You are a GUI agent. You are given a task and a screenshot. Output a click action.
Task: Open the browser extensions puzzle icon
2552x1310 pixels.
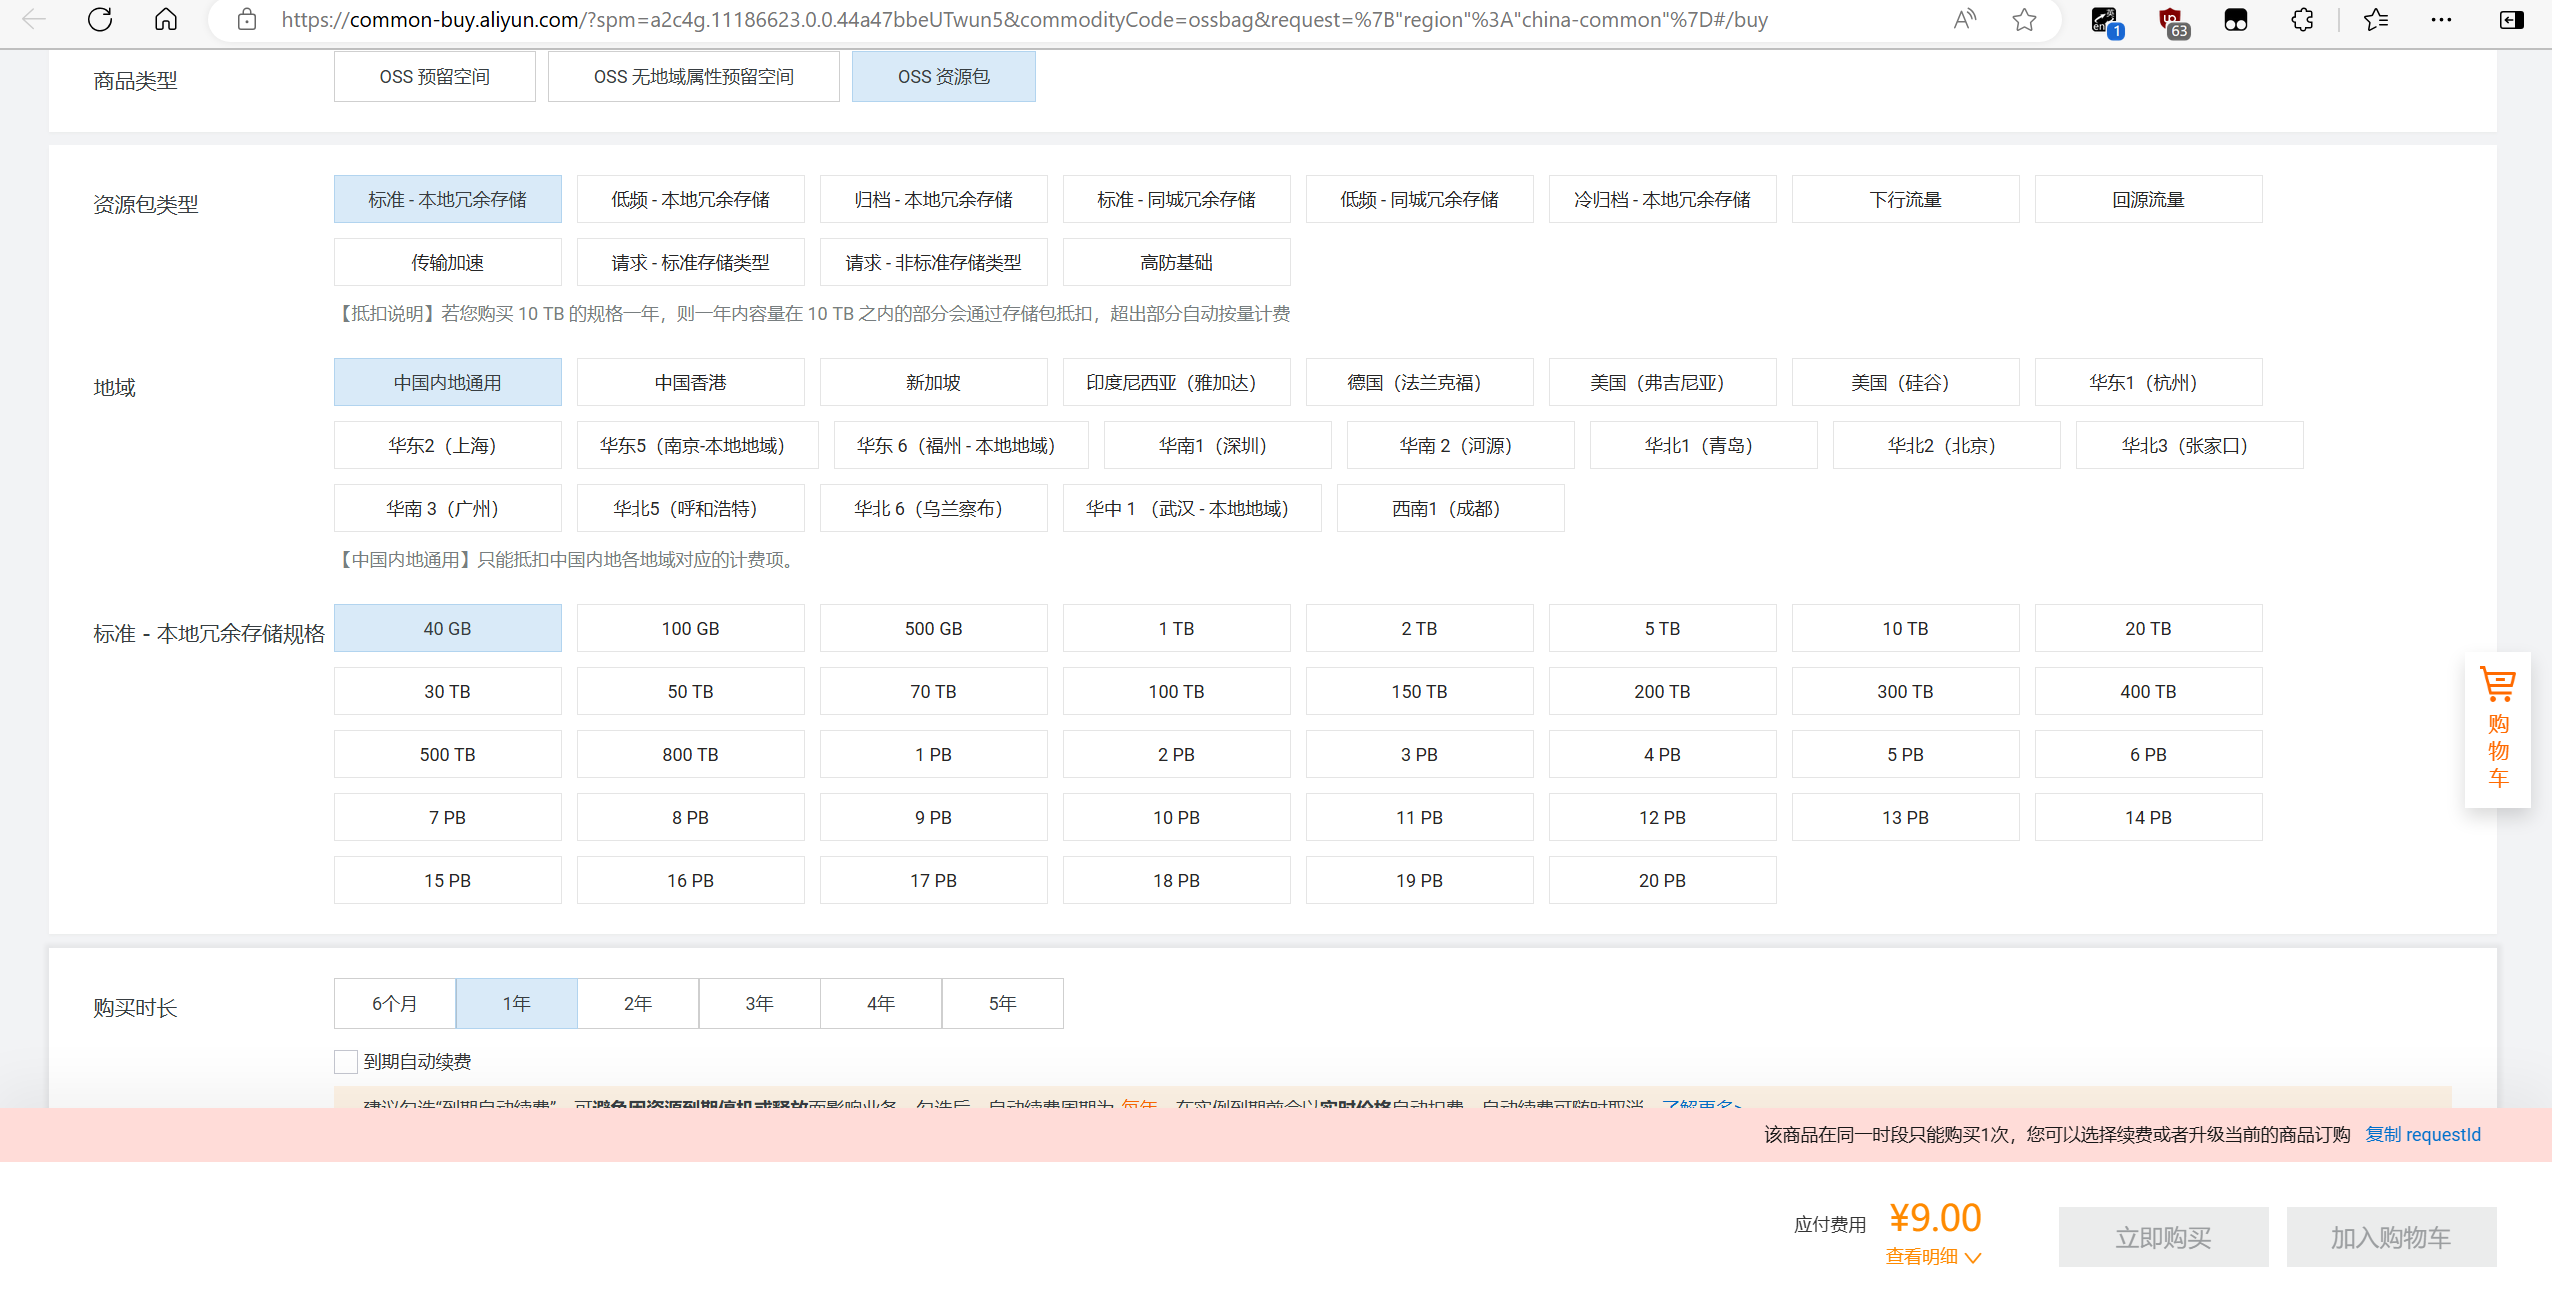2302,19
